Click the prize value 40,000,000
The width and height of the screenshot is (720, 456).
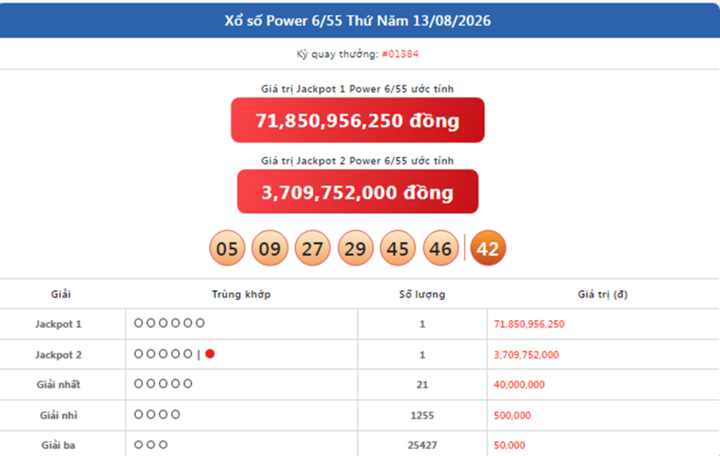[x=519, y=385]
